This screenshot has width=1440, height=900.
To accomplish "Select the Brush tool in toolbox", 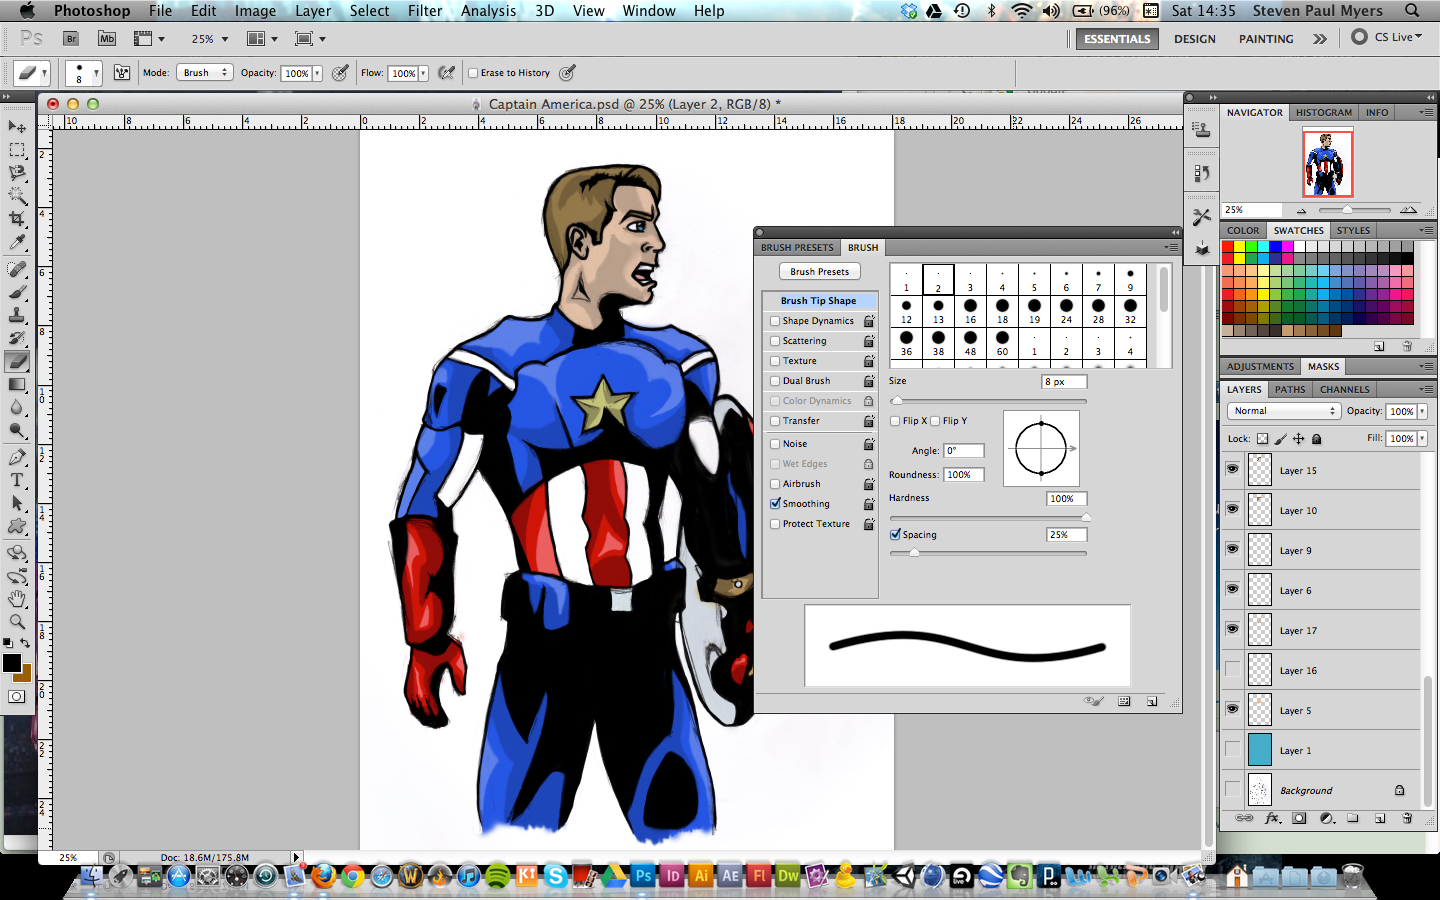I will (17, 293).
